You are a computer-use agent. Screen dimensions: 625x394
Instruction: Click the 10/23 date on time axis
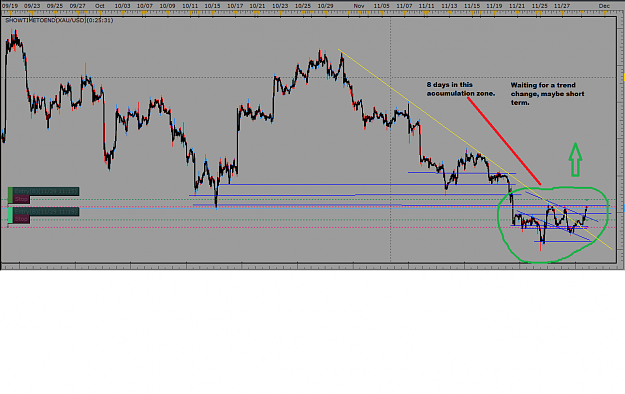280,6
